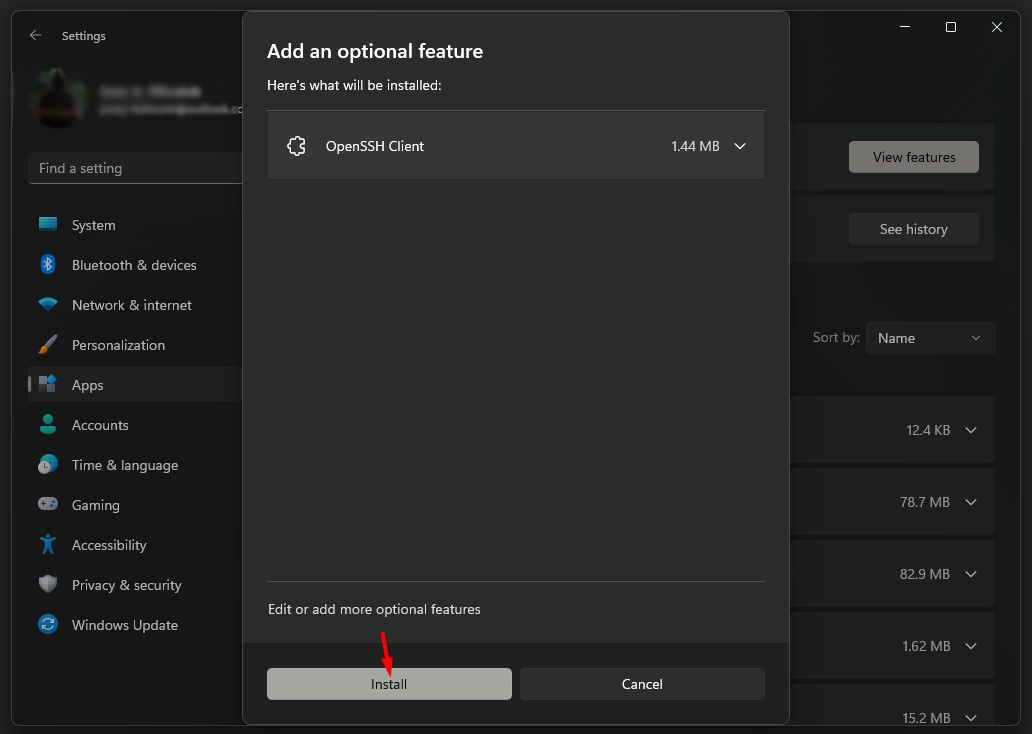The width and height of the screenshot is (1032, 734).
Task: Minimize the Settings window
Action: [905, 27]
